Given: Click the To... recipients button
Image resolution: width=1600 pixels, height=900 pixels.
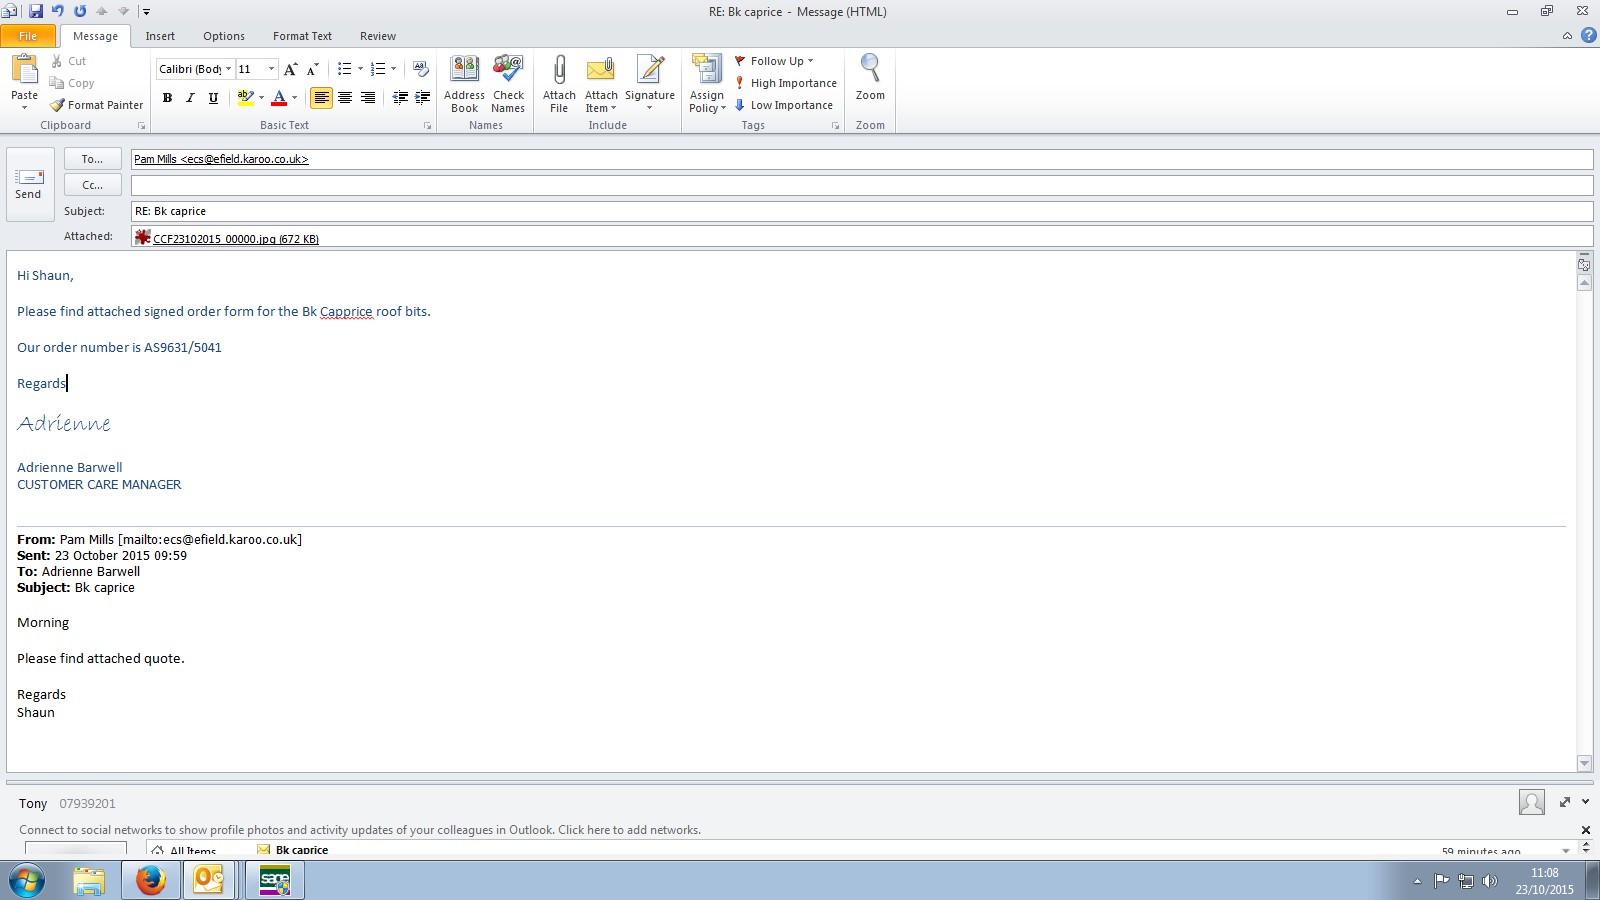Looking at the screenshot, I should [92, 159].
